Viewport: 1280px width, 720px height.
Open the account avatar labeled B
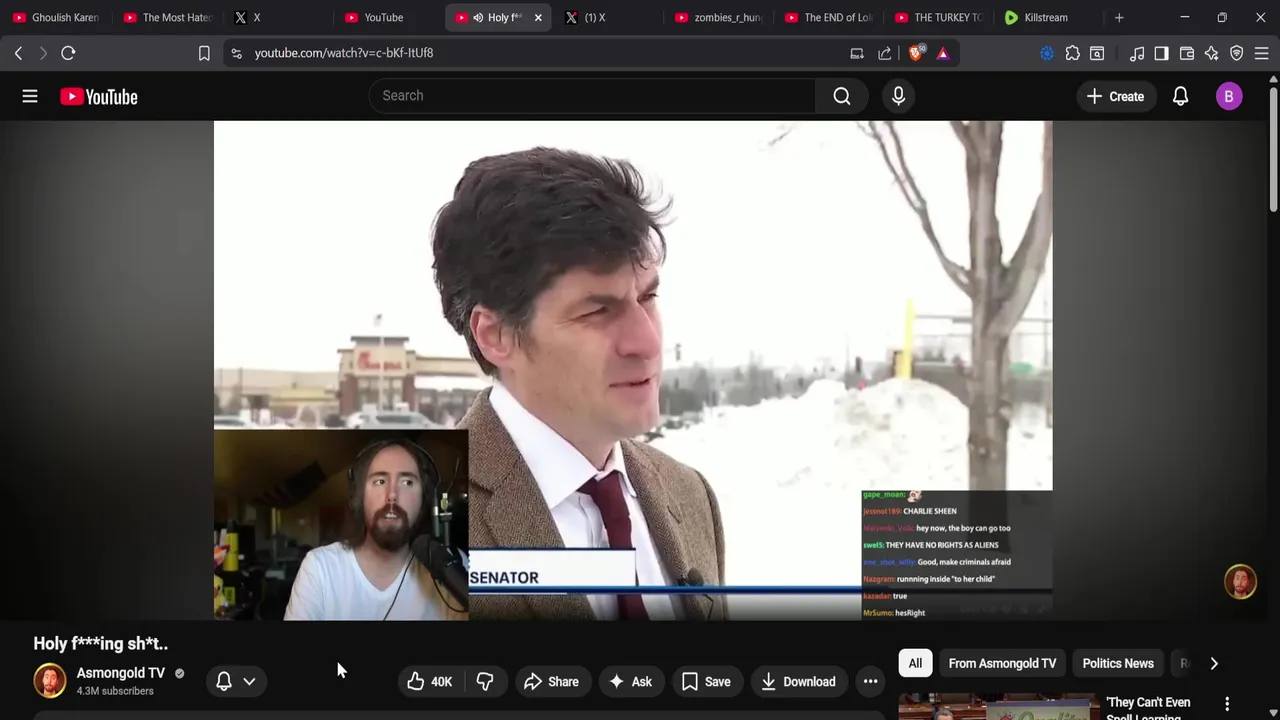pyautogui.click(x=1229, y=96)
